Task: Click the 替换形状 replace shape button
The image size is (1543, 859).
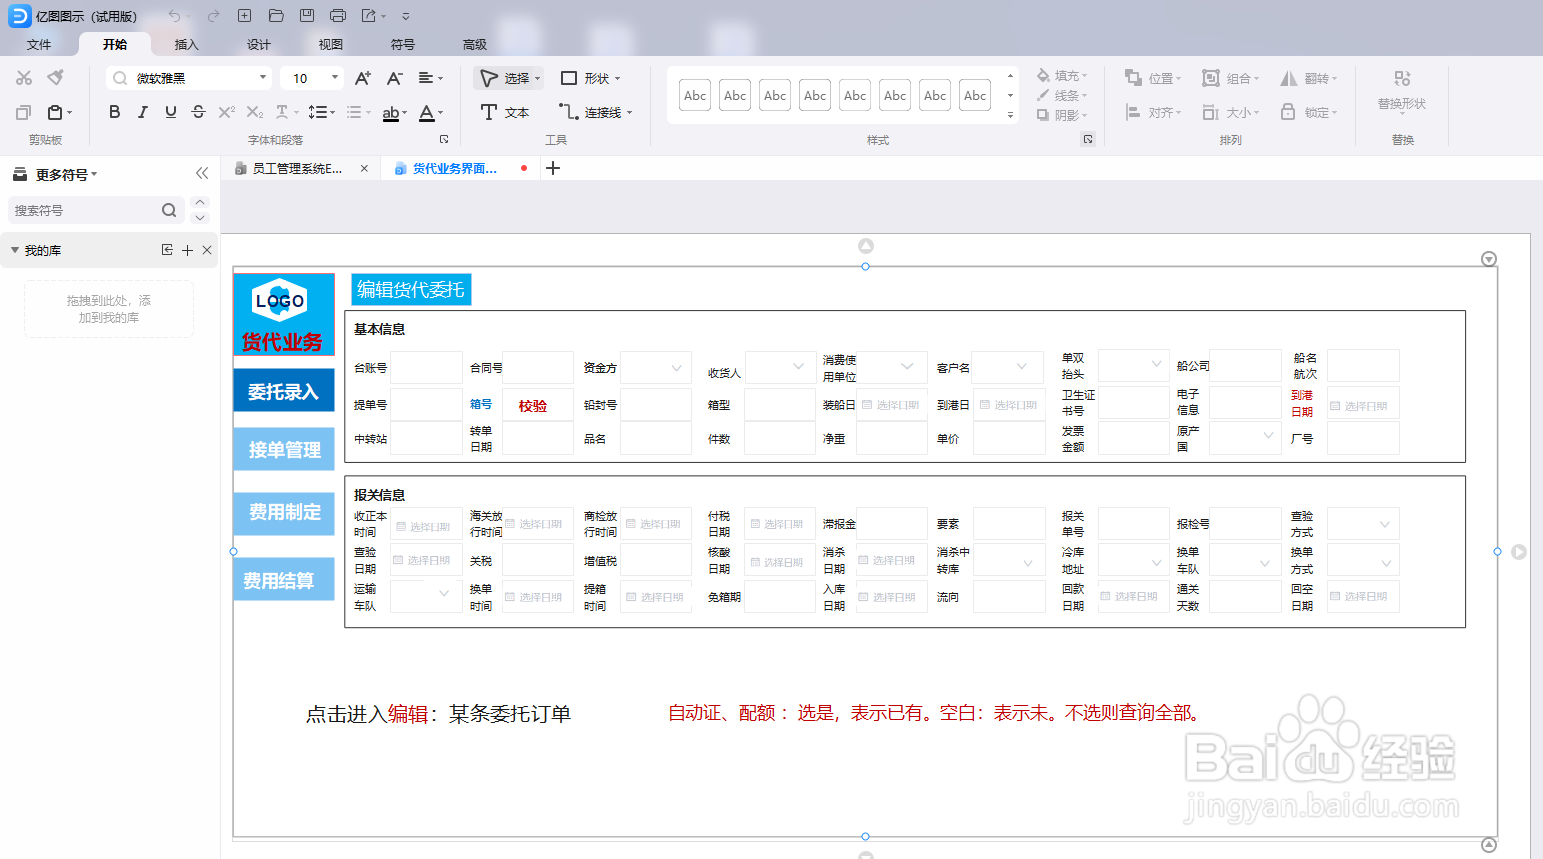Action: (x=1402, y=91)
